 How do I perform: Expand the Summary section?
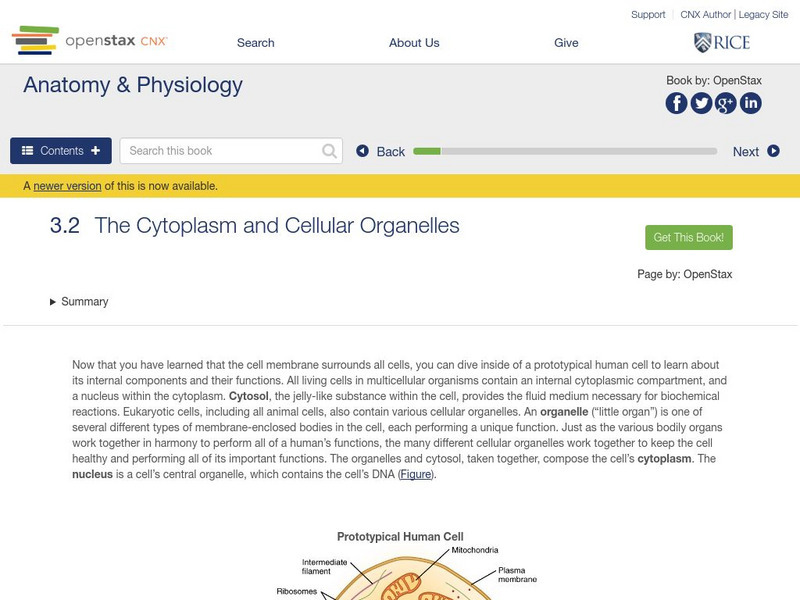point(79,302)
